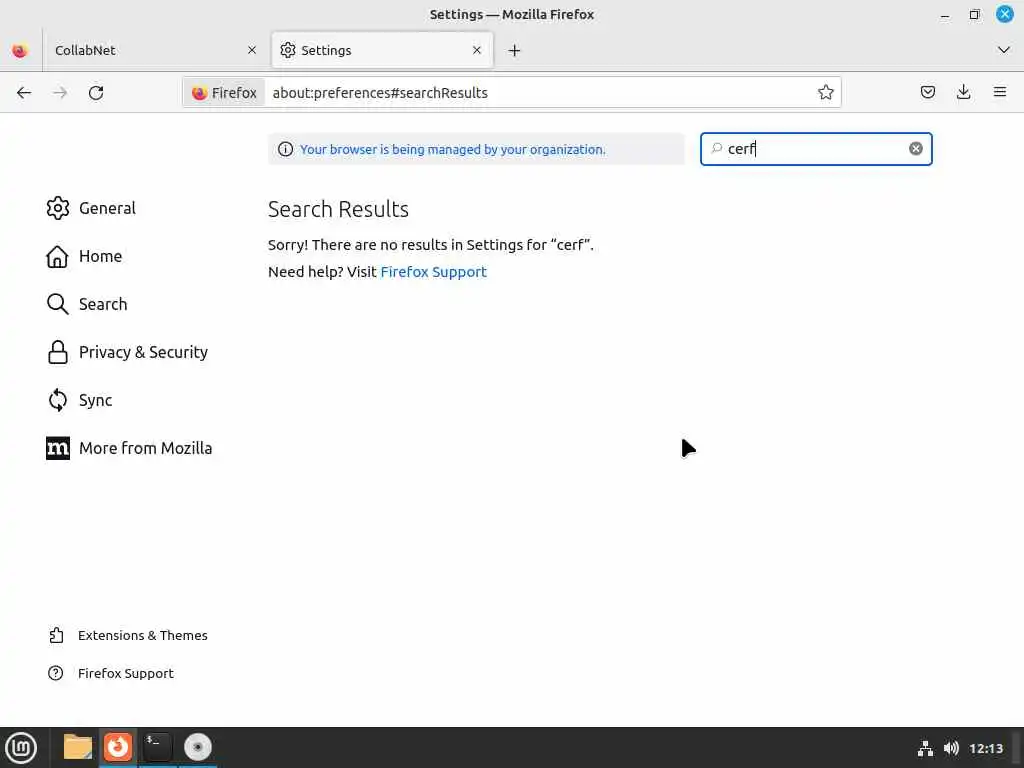This screenshot has height=768, width=1024.
Task: Clear the settings search text
Action: [x=916, y=149]
